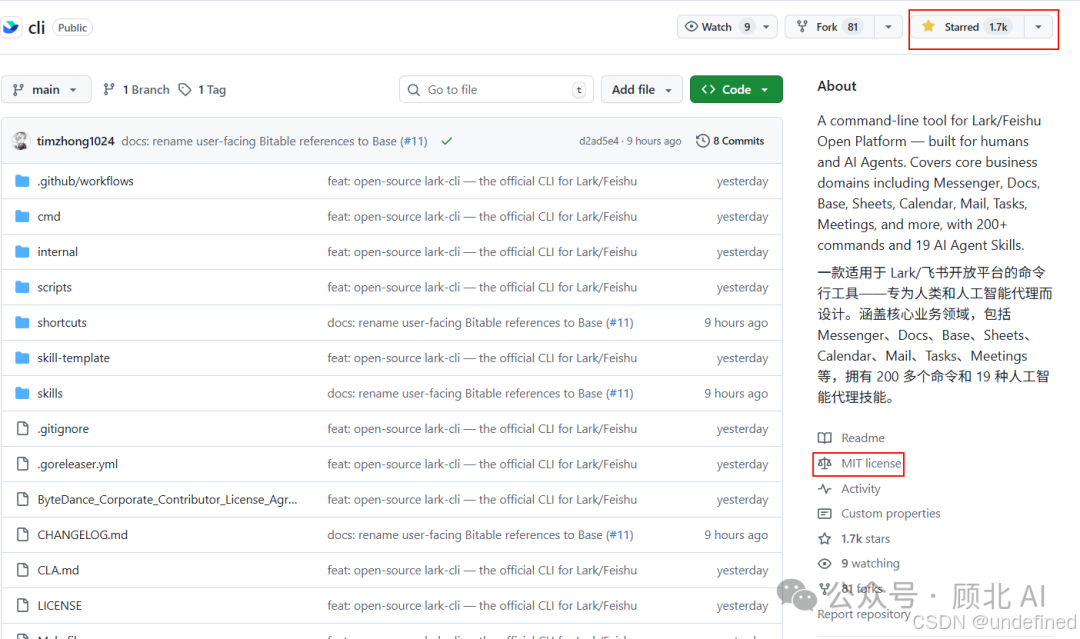
Task: Open the cmd folder
Action: 49,216
